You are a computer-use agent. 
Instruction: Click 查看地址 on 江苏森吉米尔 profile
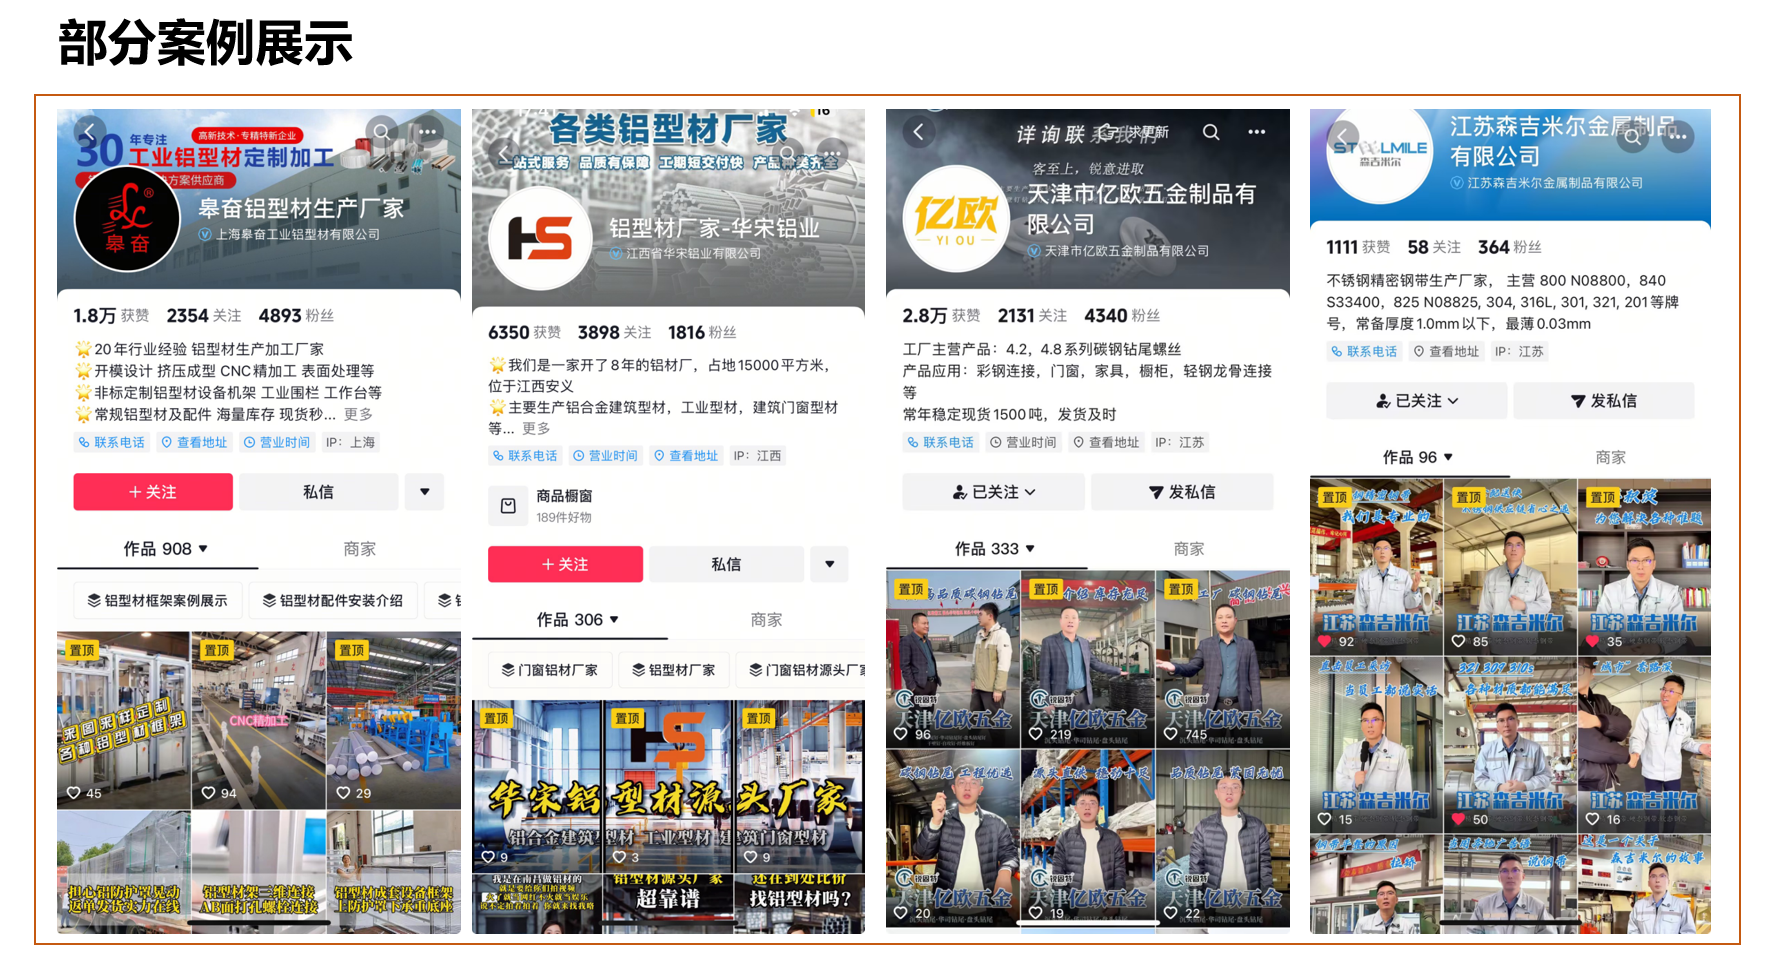tap(1446, 351)
